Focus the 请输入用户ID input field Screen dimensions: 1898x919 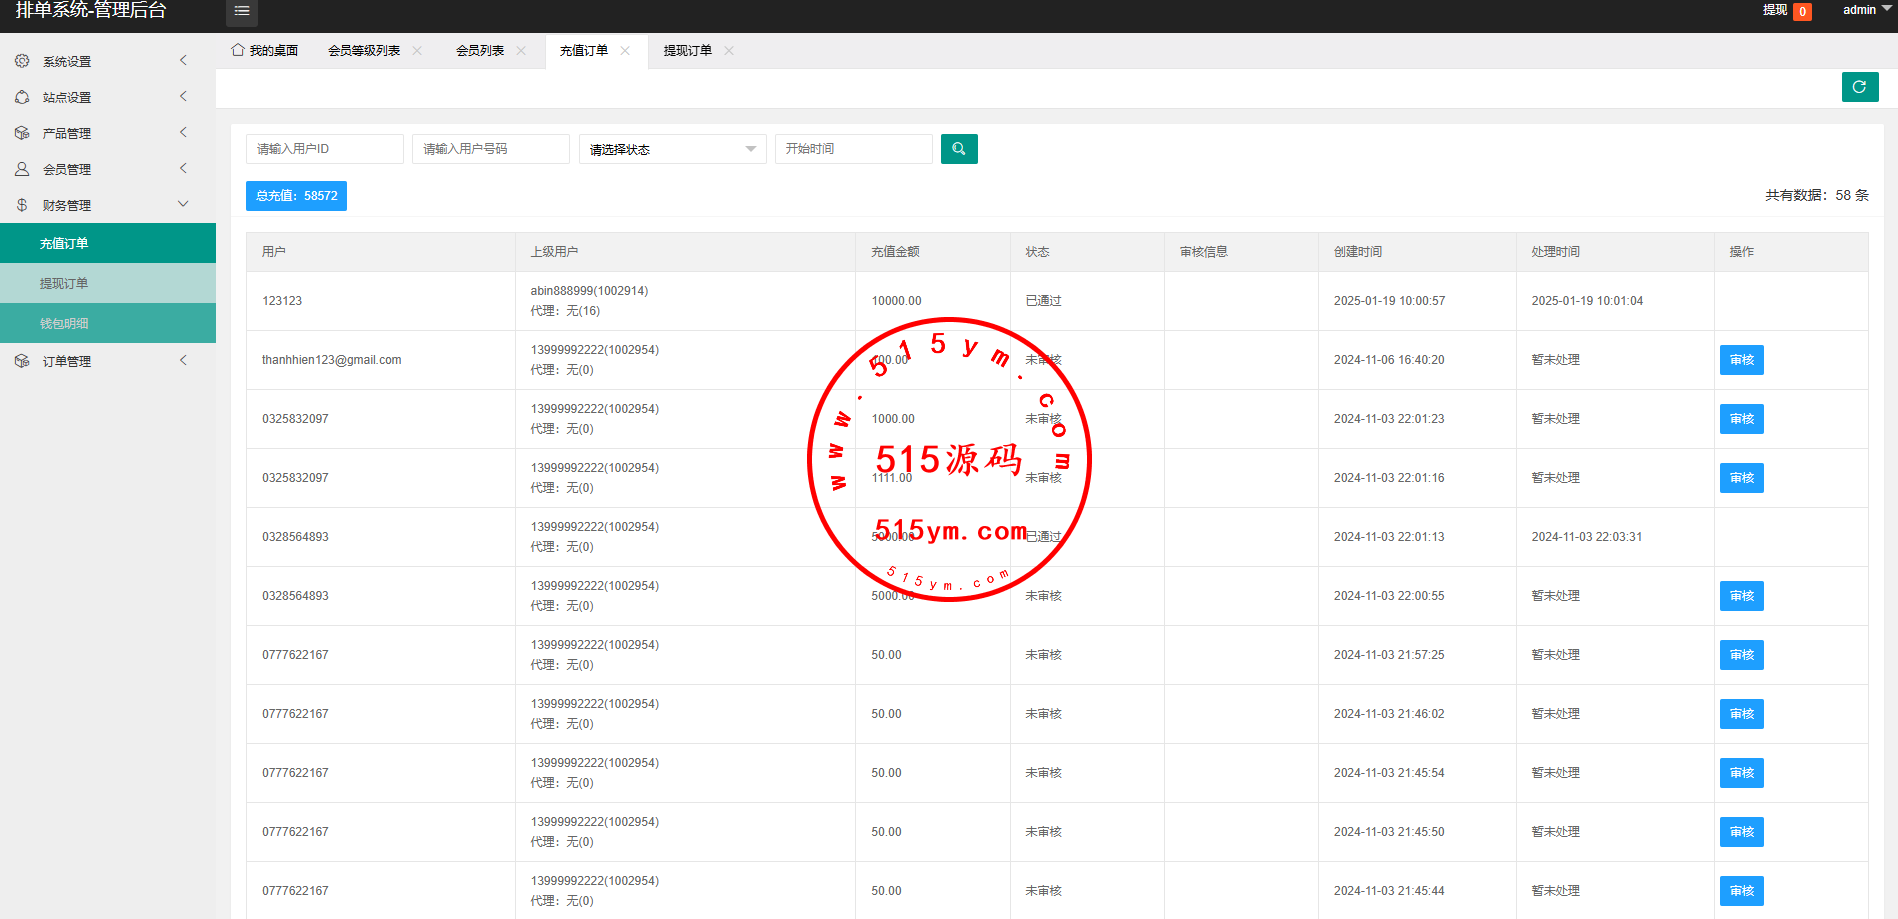point(324,149)
